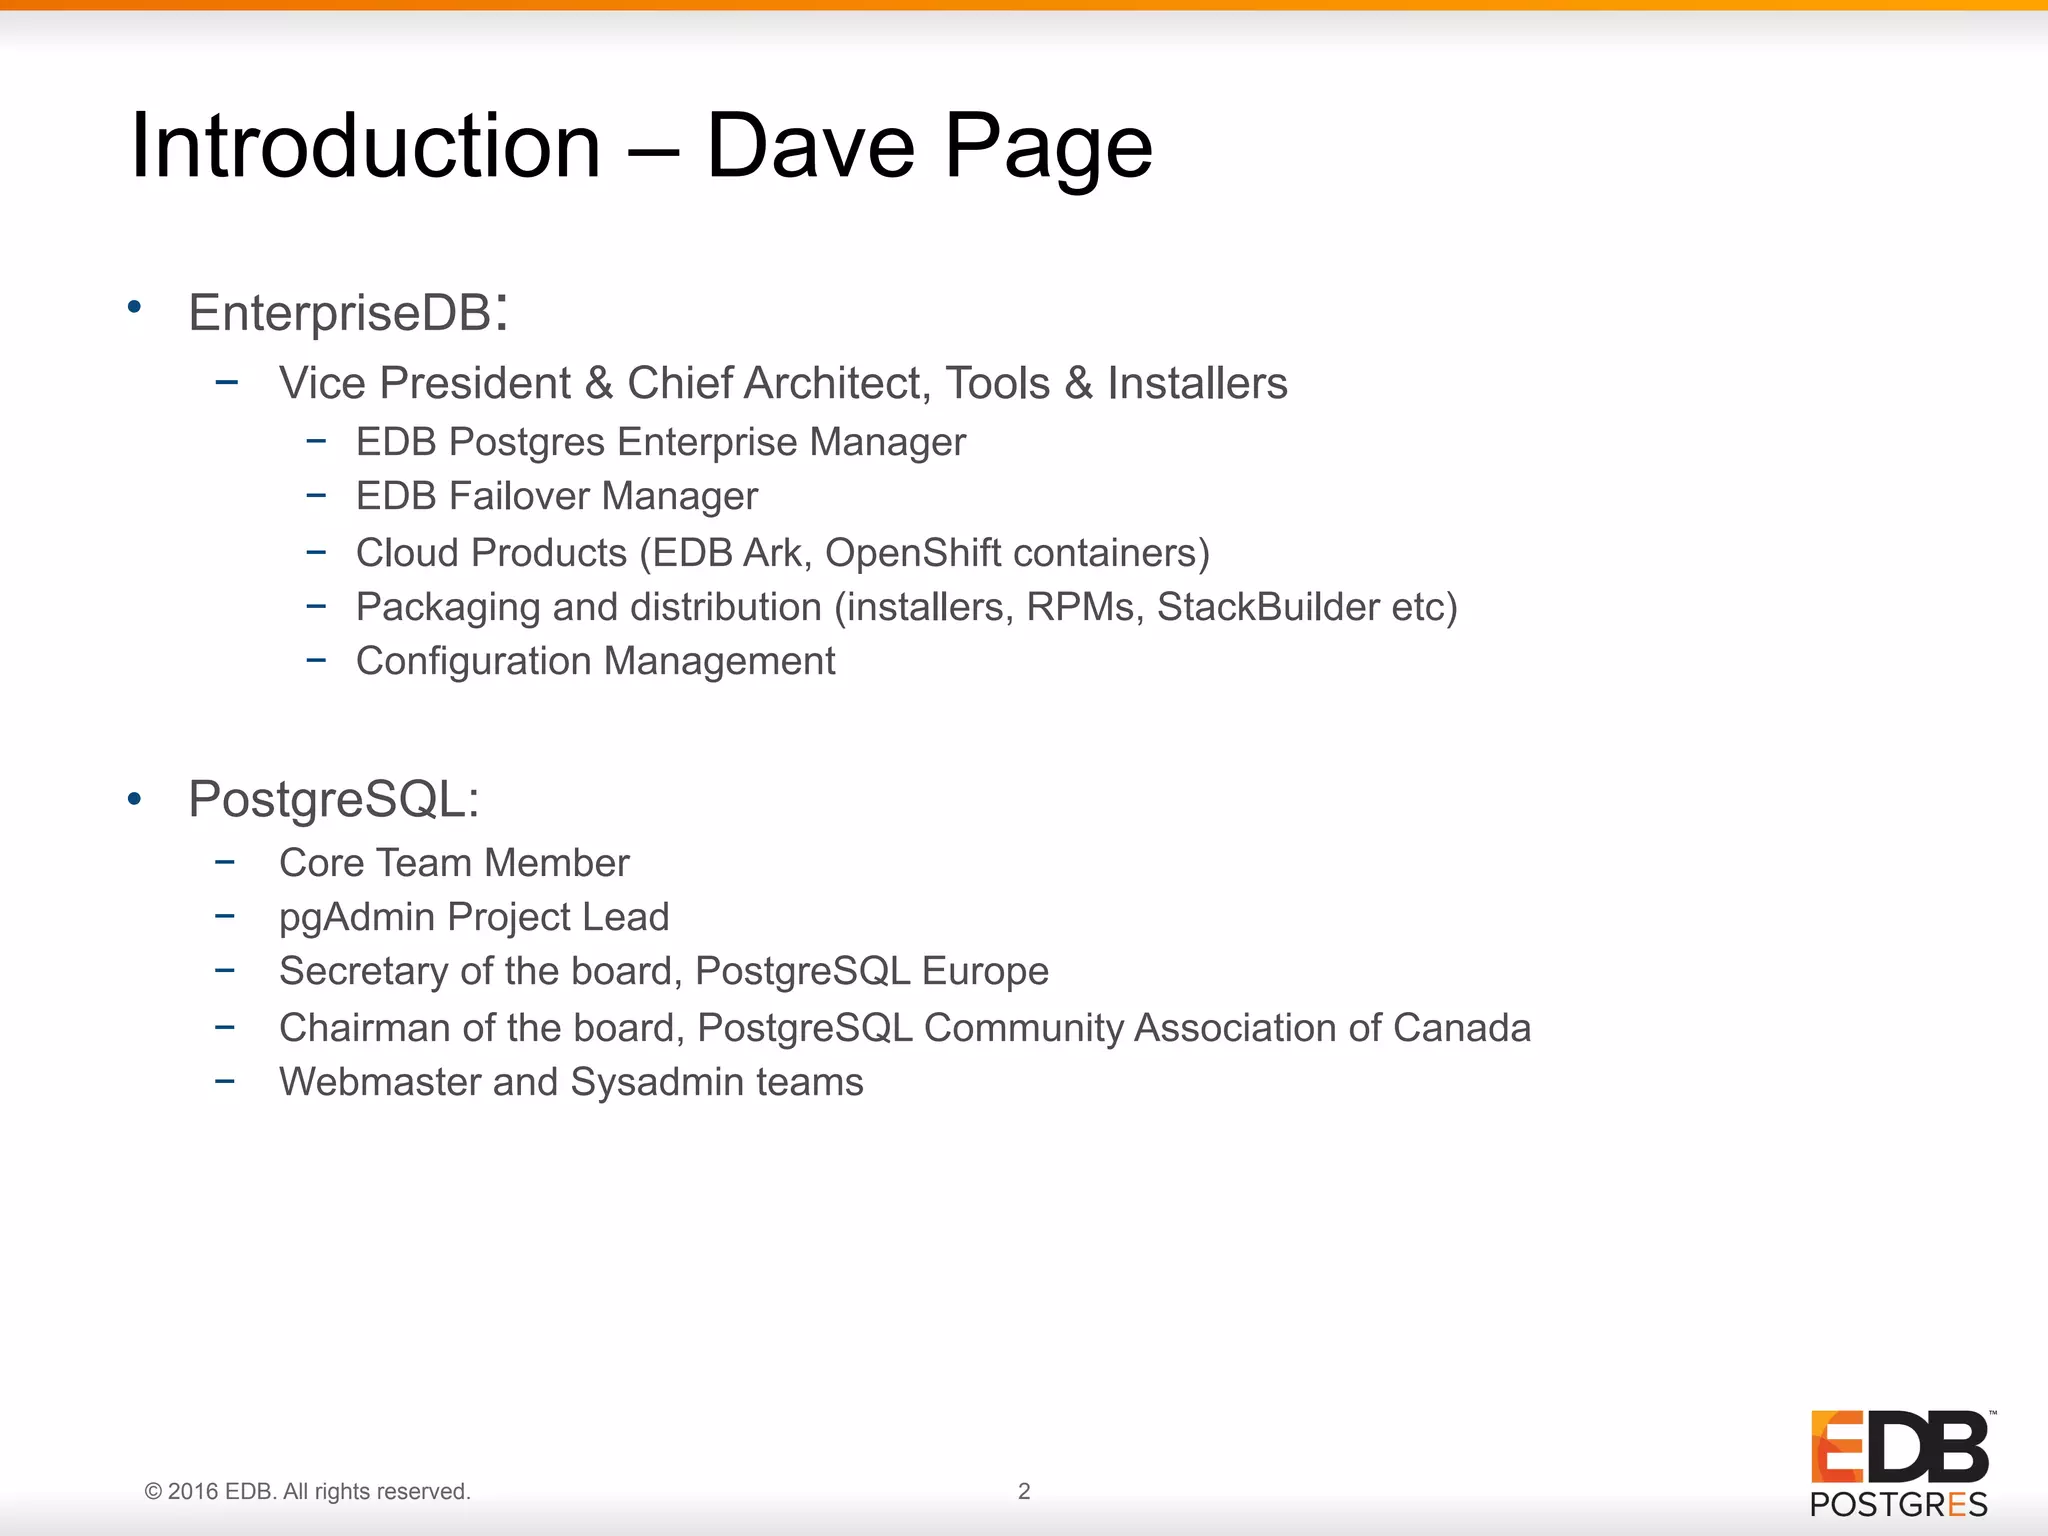The height and width of the screenshot is (1536, 2048).
Task: Click the slide page number 2
Action: tap(1024, 1491)
